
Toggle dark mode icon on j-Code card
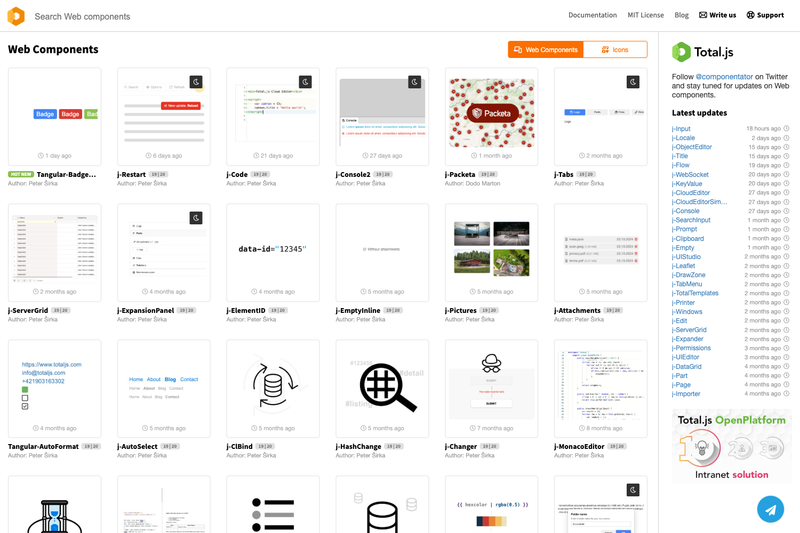click(x=305, y=82)
